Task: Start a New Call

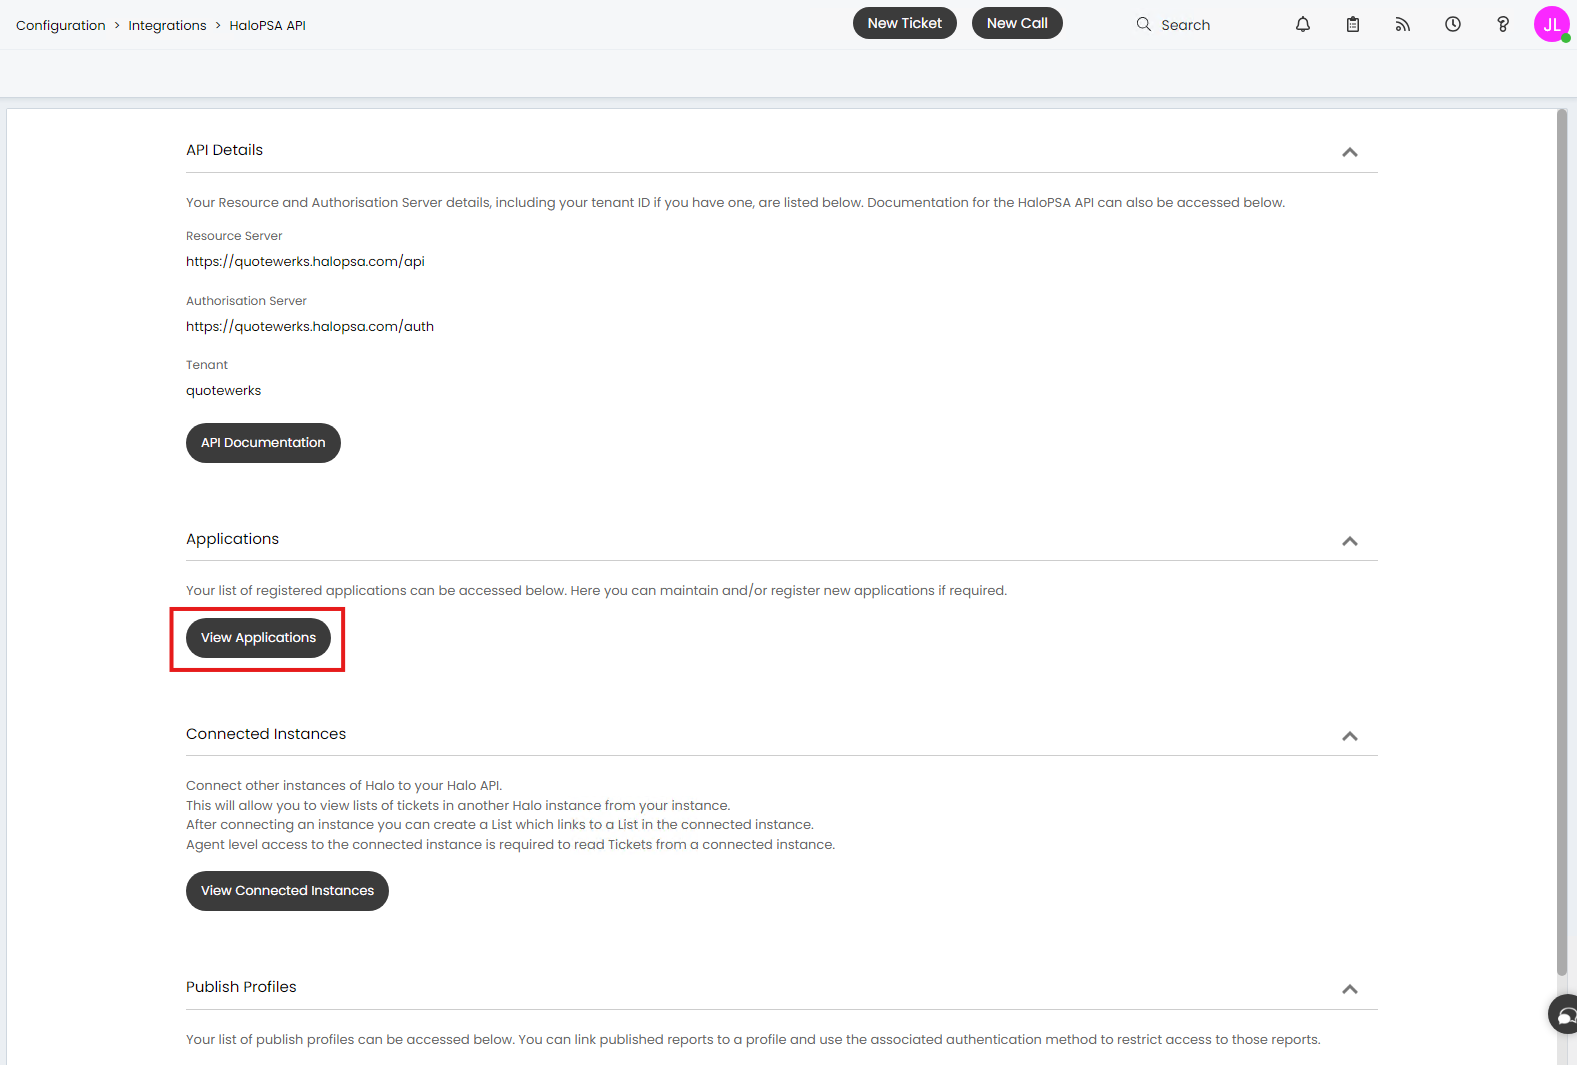Action: pyautogui.click(x=1017, y=23)
